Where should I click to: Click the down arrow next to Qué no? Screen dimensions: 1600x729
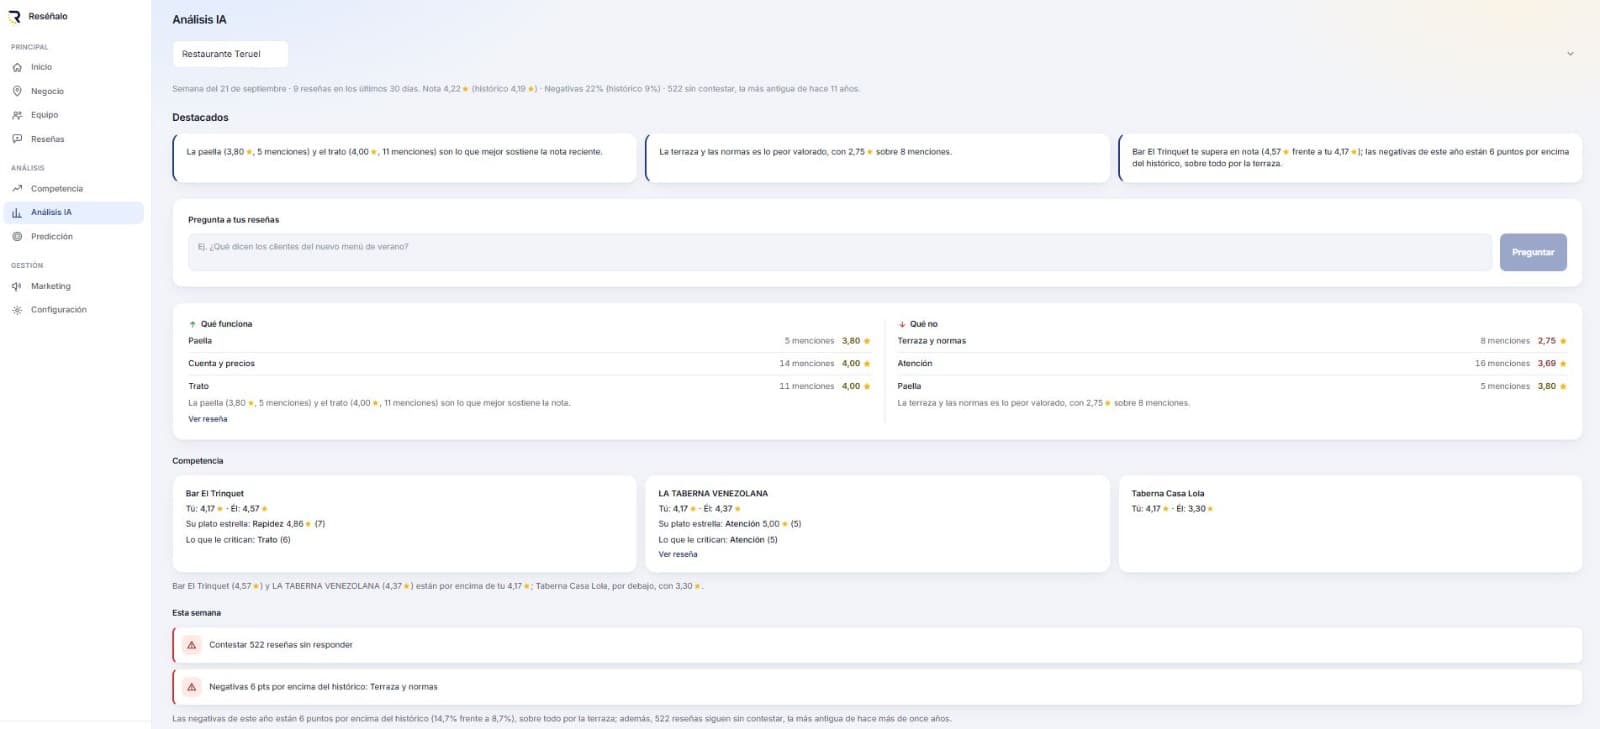902,324
